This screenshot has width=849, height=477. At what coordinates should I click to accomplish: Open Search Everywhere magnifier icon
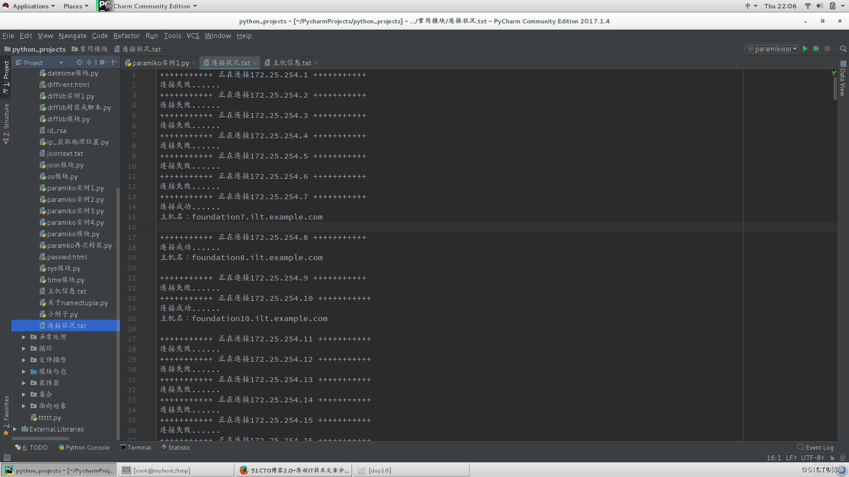click(843, 49)
